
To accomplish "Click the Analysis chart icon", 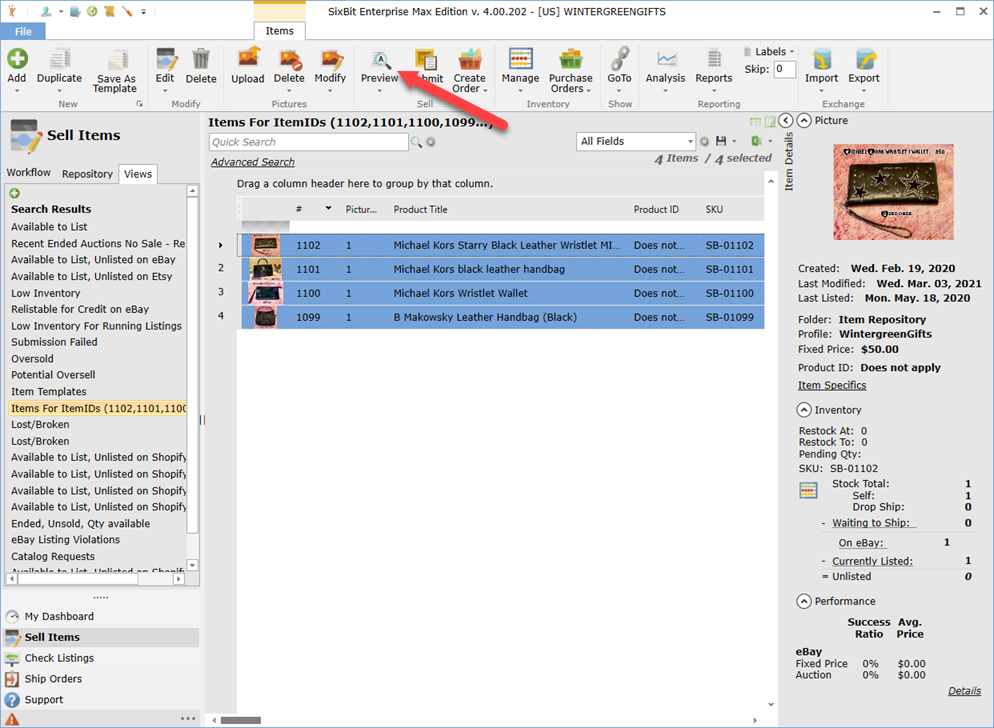I will [665, 60].
